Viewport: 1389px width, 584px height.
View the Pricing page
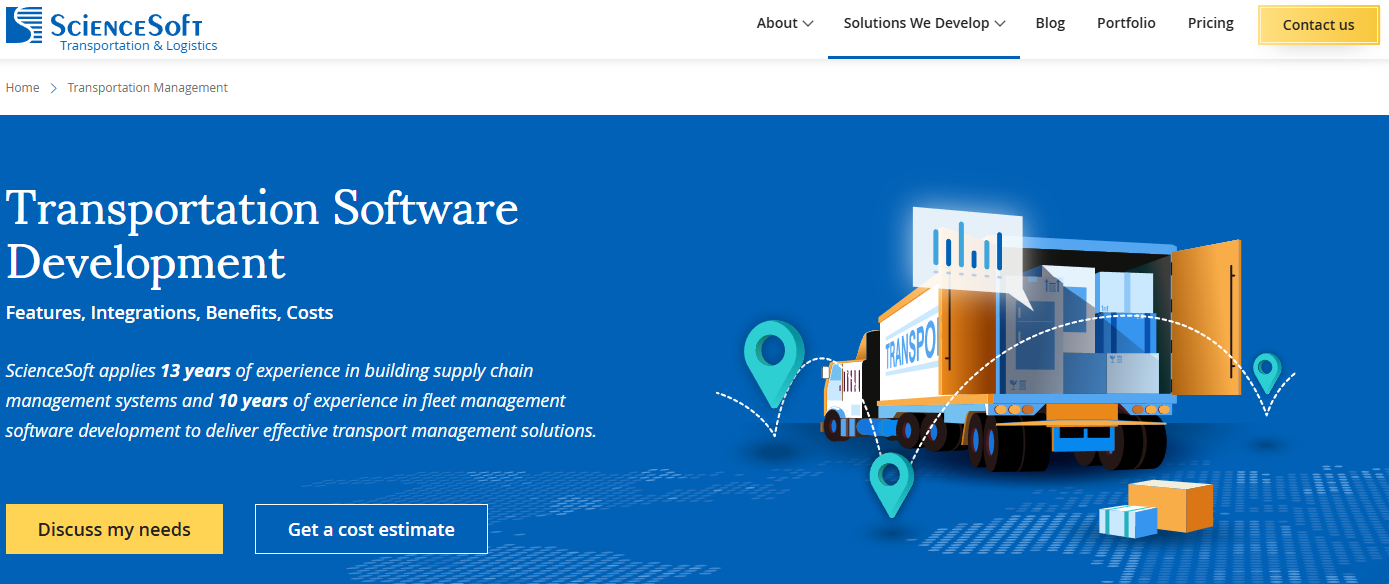1211,23
